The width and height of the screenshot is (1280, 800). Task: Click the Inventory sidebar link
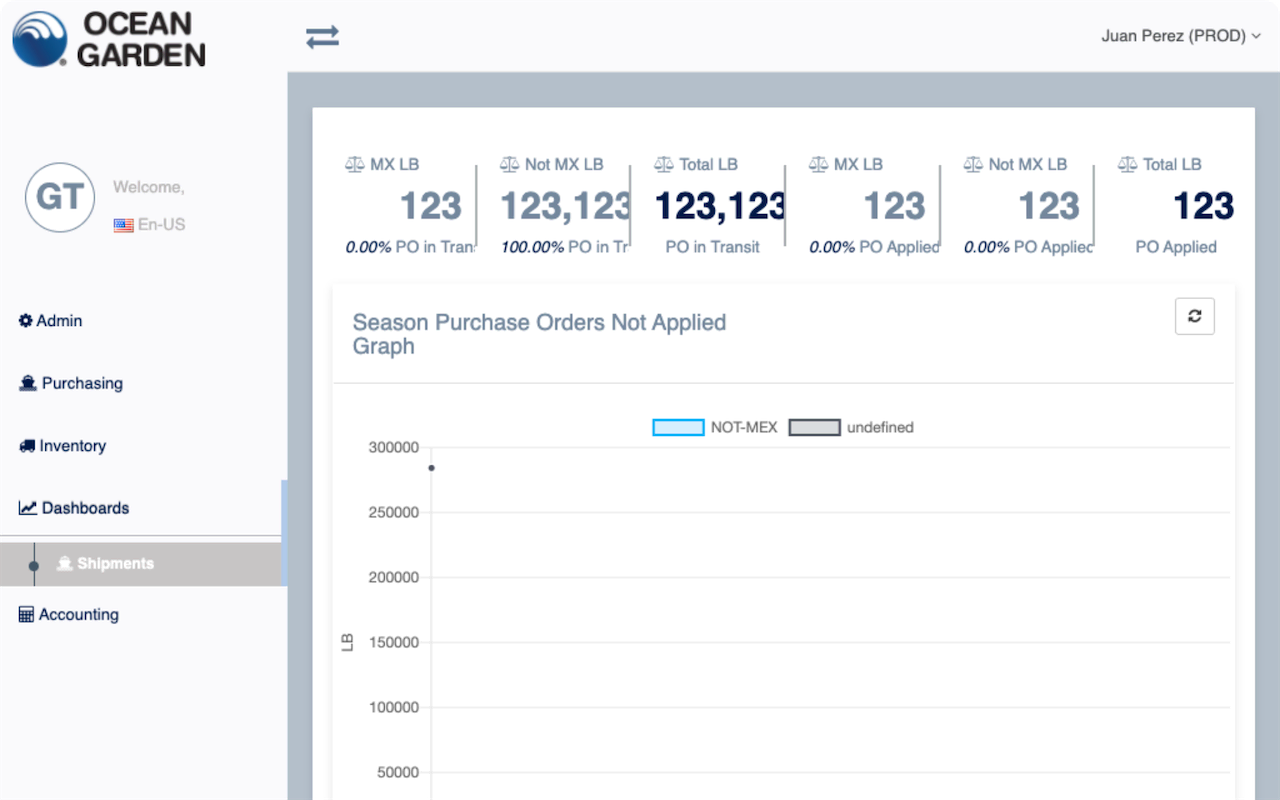tap(72, 446)
